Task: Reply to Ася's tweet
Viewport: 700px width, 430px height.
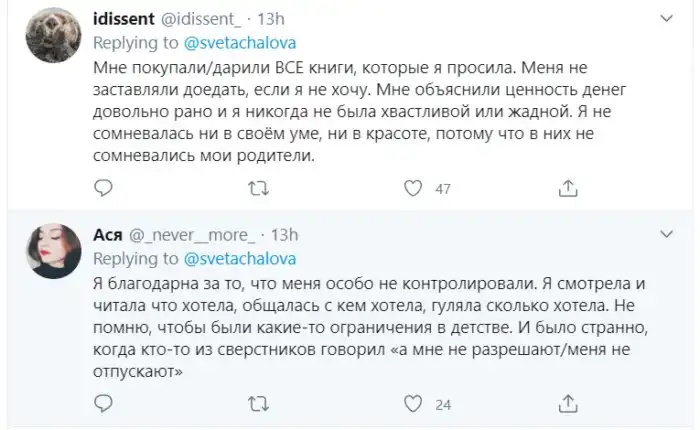Action: click(x=101, y=404)
